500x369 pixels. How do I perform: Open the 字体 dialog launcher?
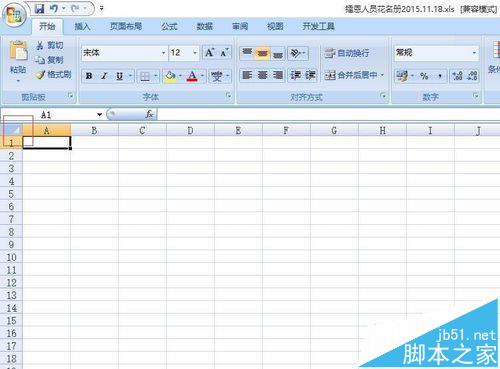click(228, 96)
